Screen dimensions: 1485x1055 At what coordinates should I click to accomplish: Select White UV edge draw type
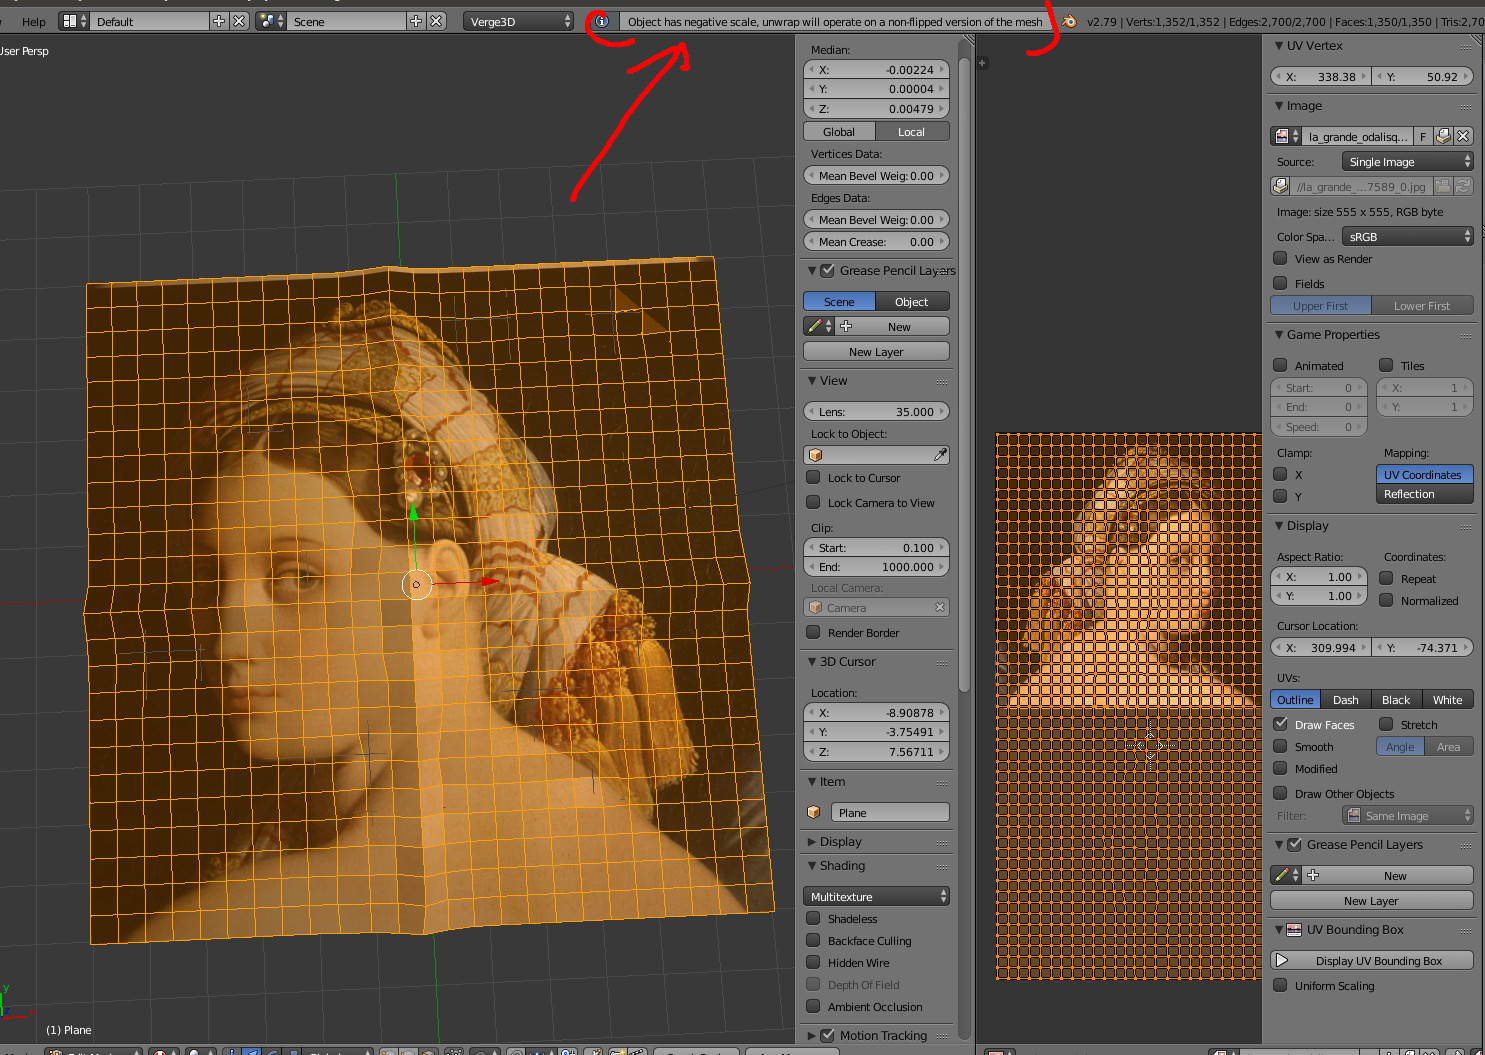tap(1448, 699)
